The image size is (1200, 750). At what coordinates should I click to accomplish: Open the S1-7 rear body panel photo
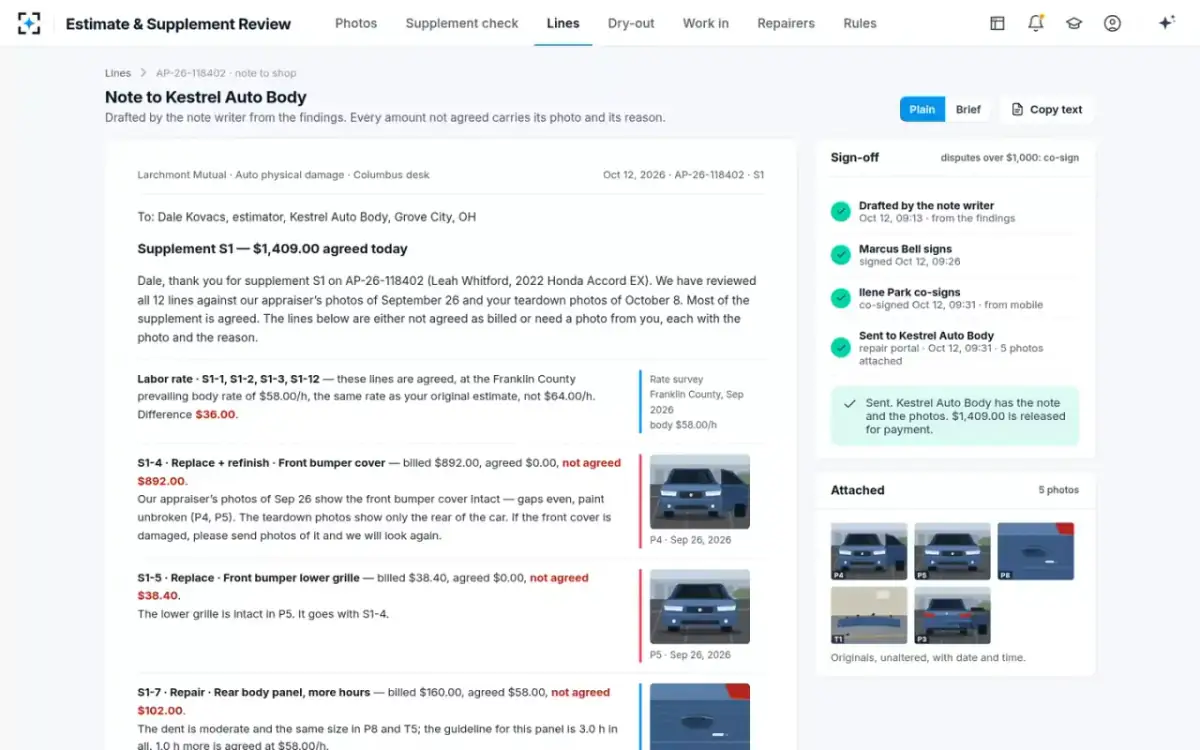[700, 716]
